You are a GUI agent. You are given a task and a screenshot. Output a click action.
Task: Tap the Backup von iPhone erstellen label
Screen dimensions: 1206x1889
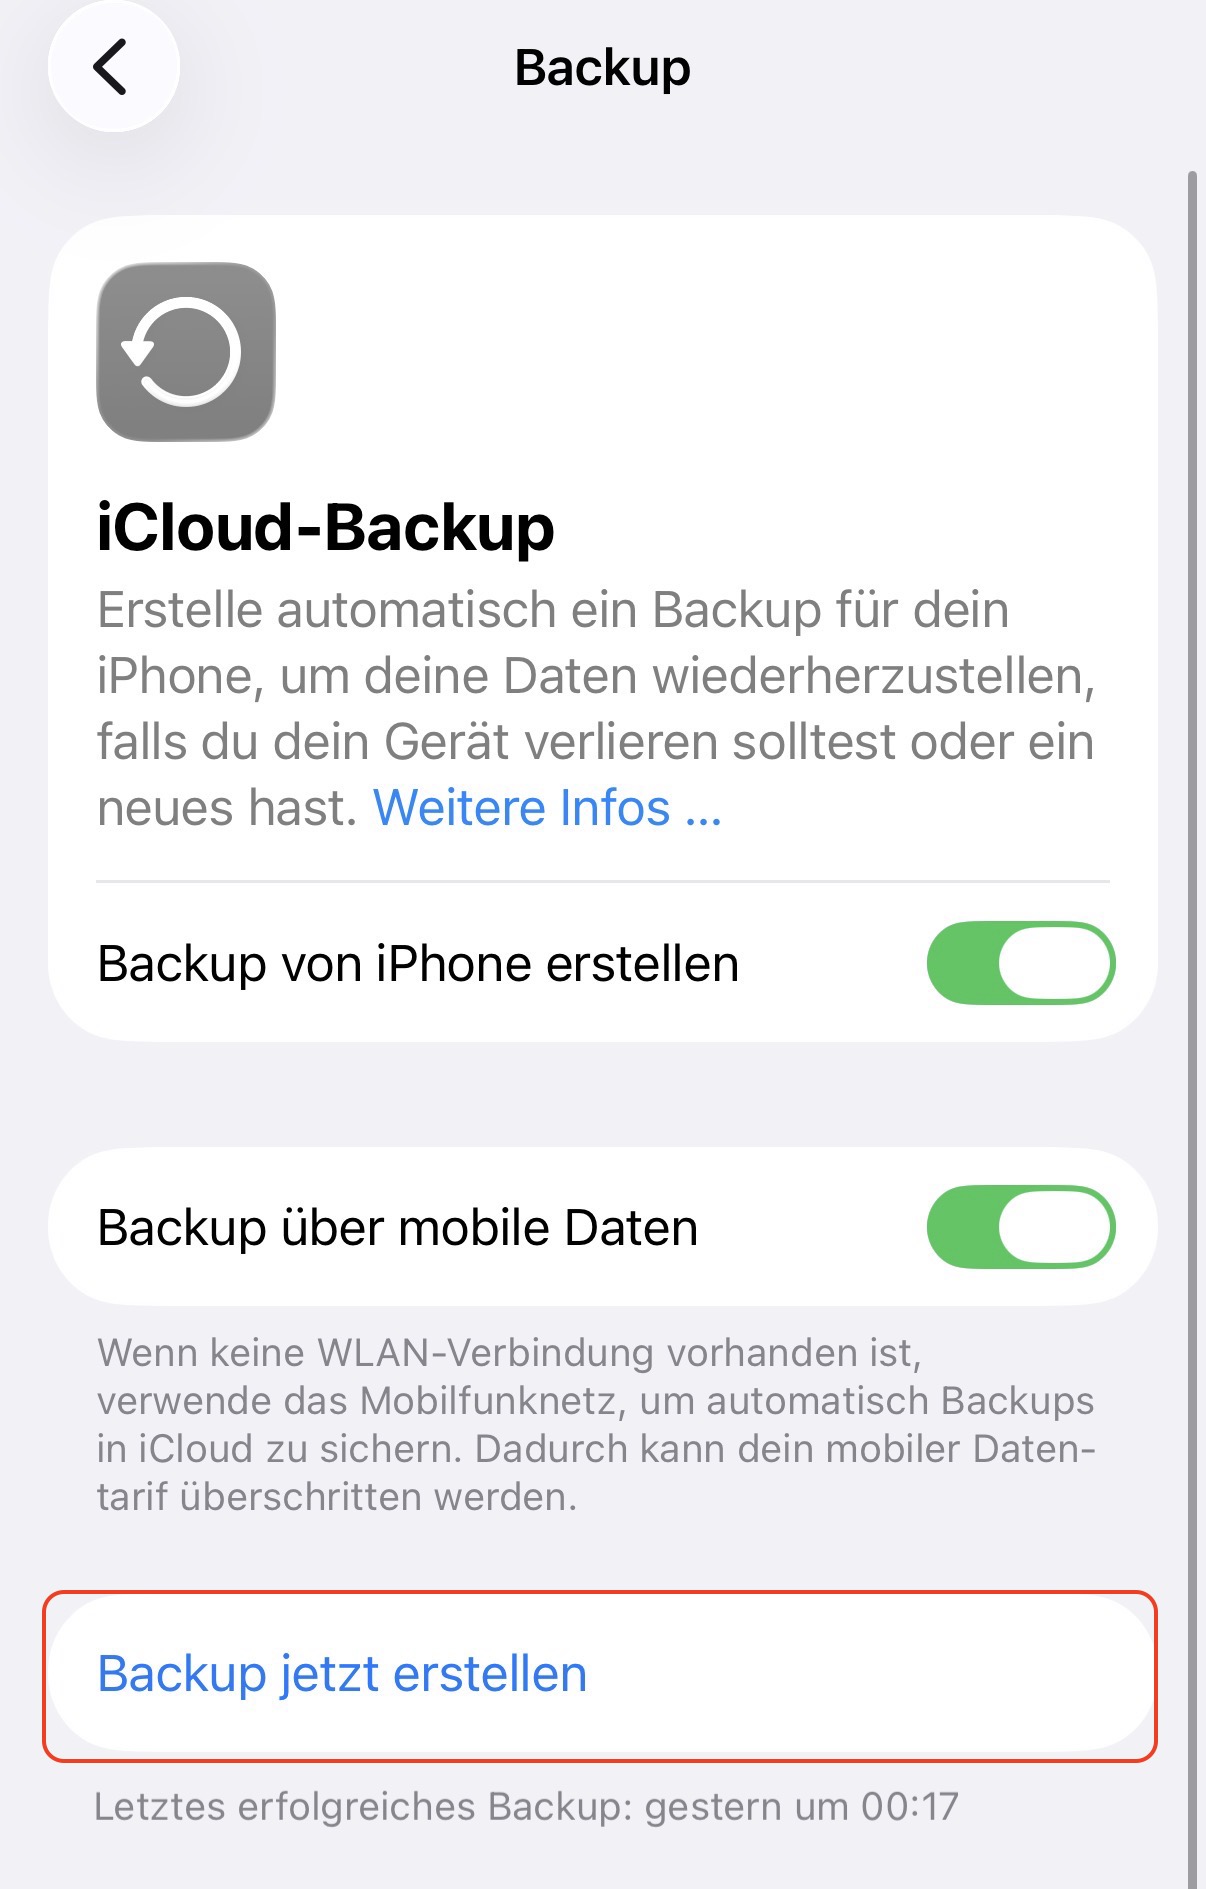click(x=418, y=964)
